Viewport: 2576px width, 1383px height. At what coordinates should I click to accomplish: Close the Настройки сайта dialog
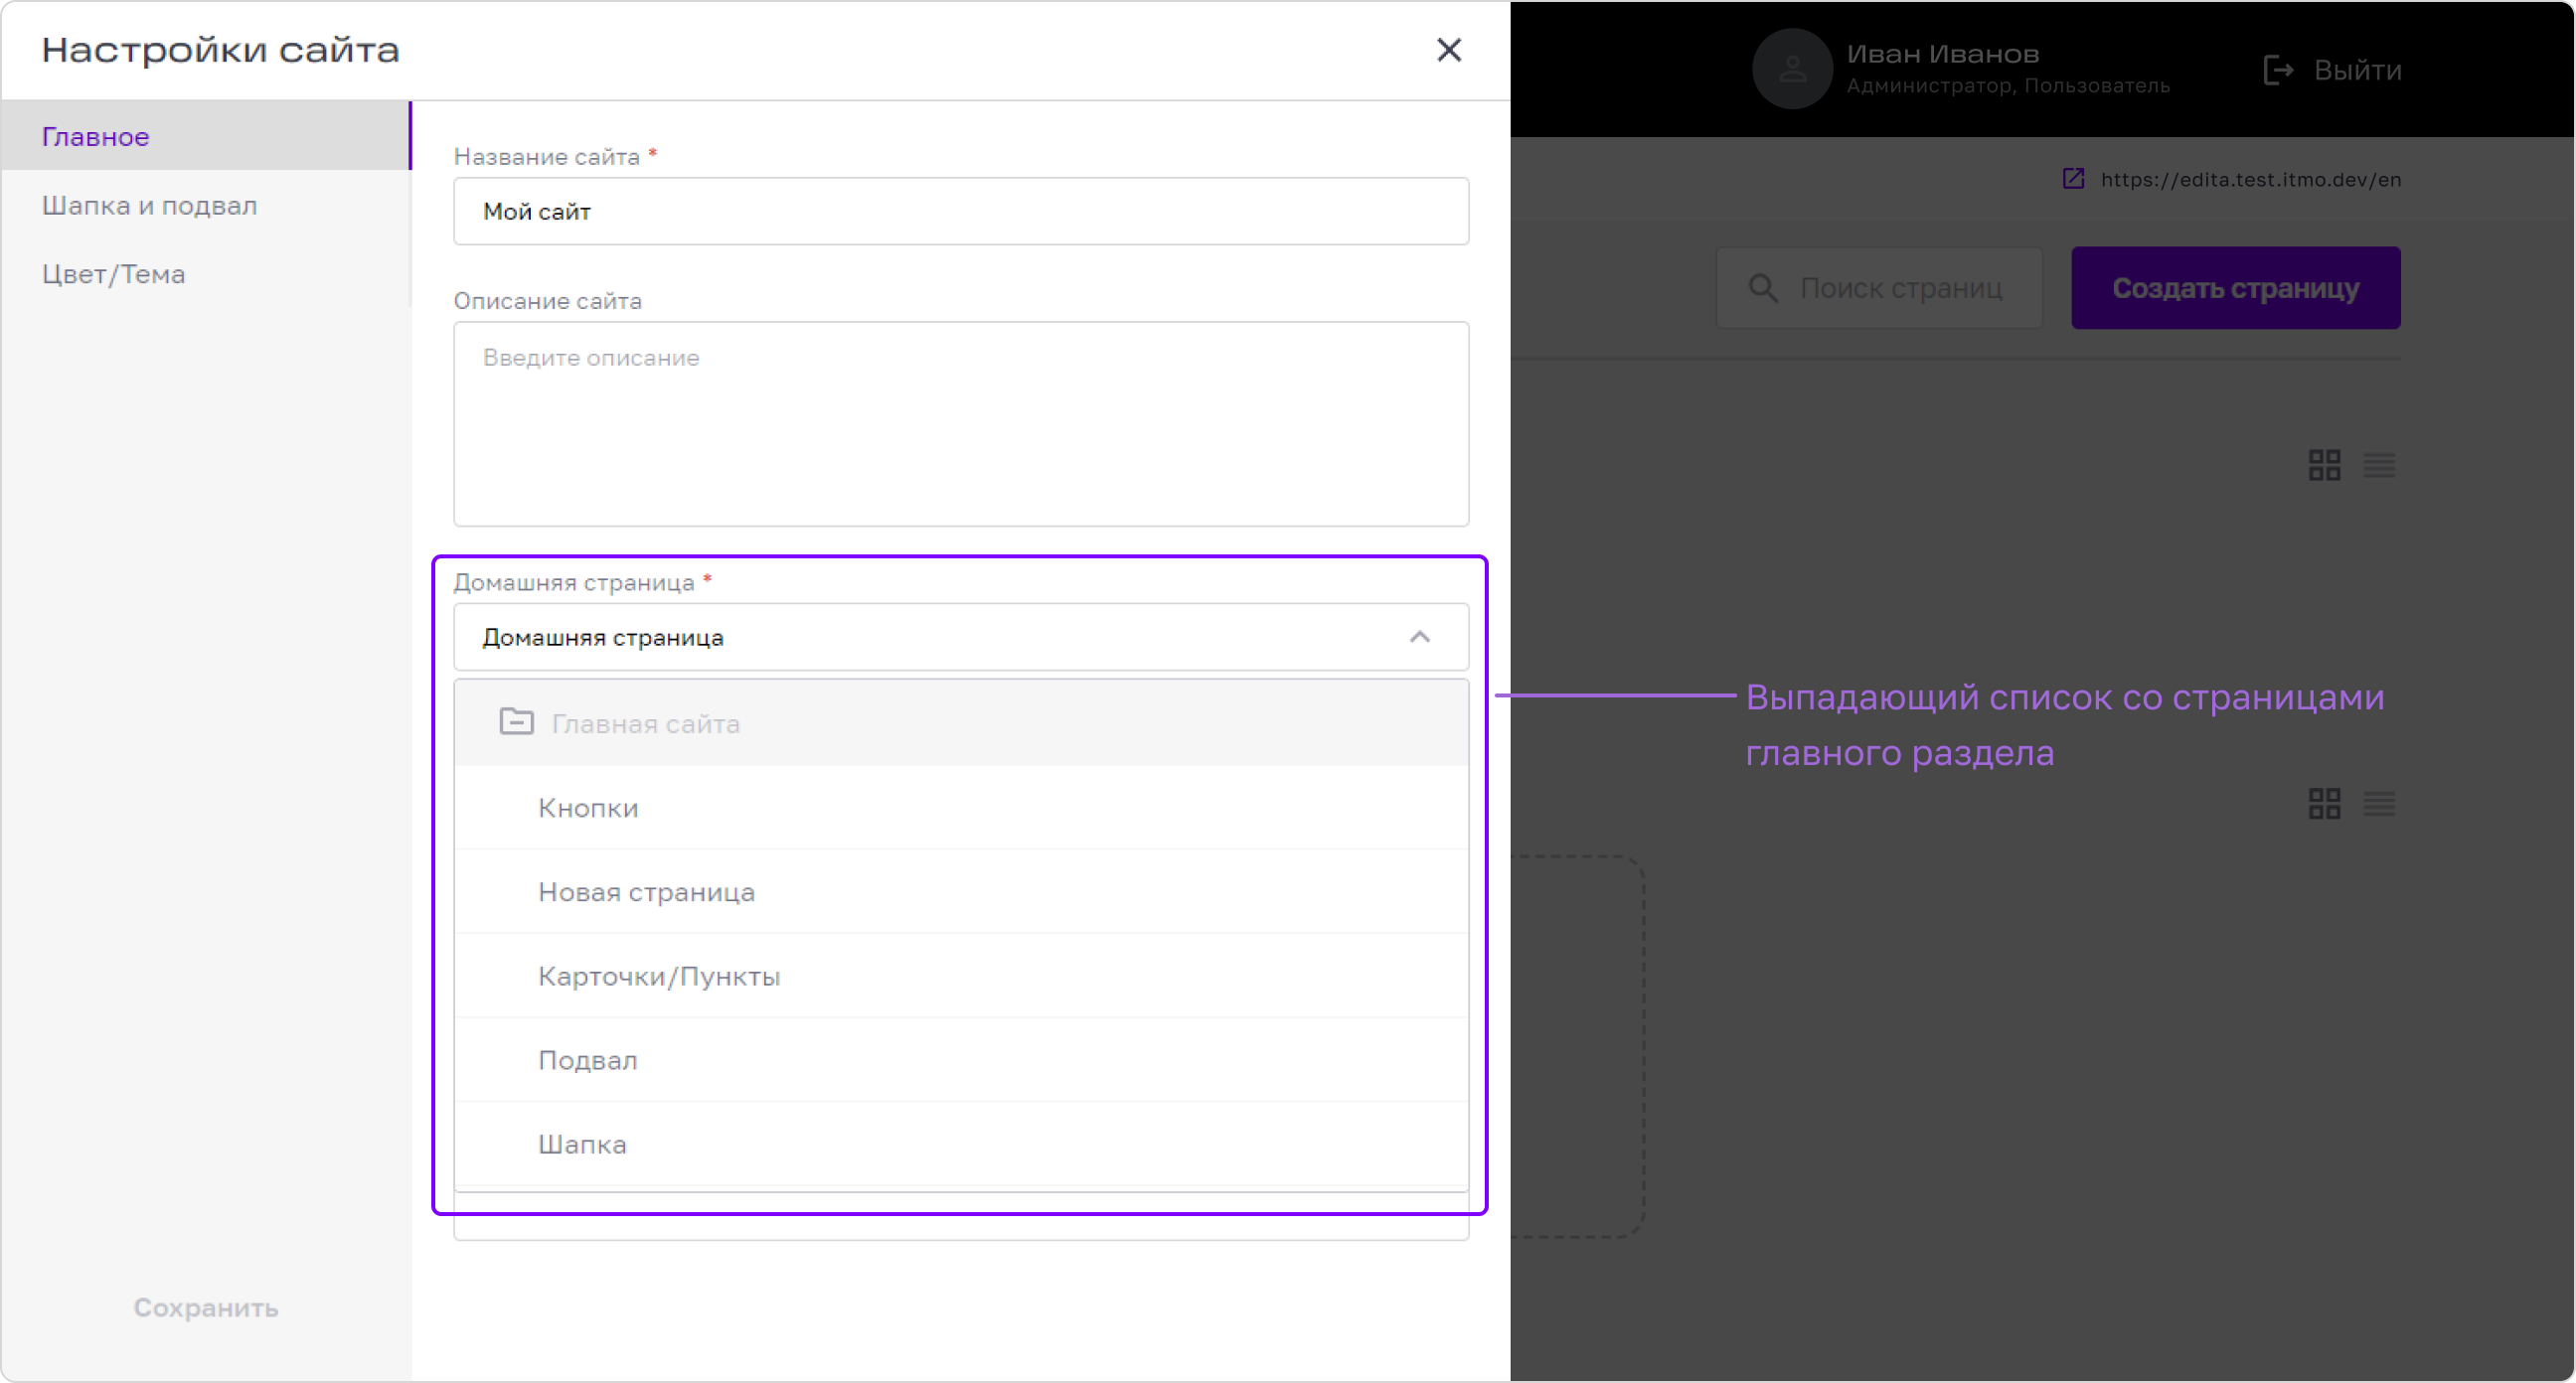[1448, 50]
